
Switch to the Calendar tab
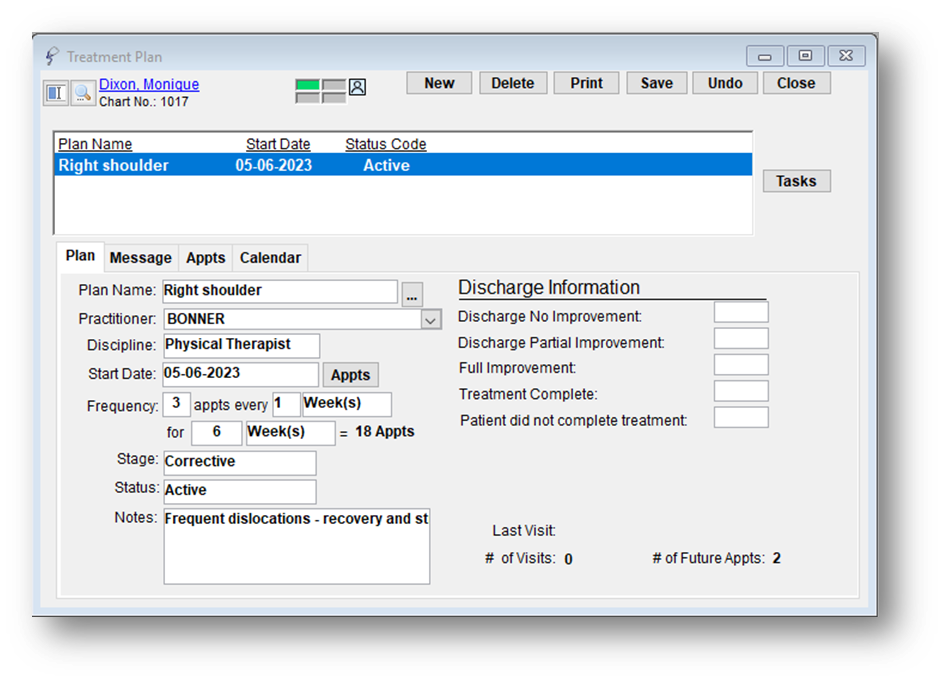pyautogui.click(x=270, y=258)
